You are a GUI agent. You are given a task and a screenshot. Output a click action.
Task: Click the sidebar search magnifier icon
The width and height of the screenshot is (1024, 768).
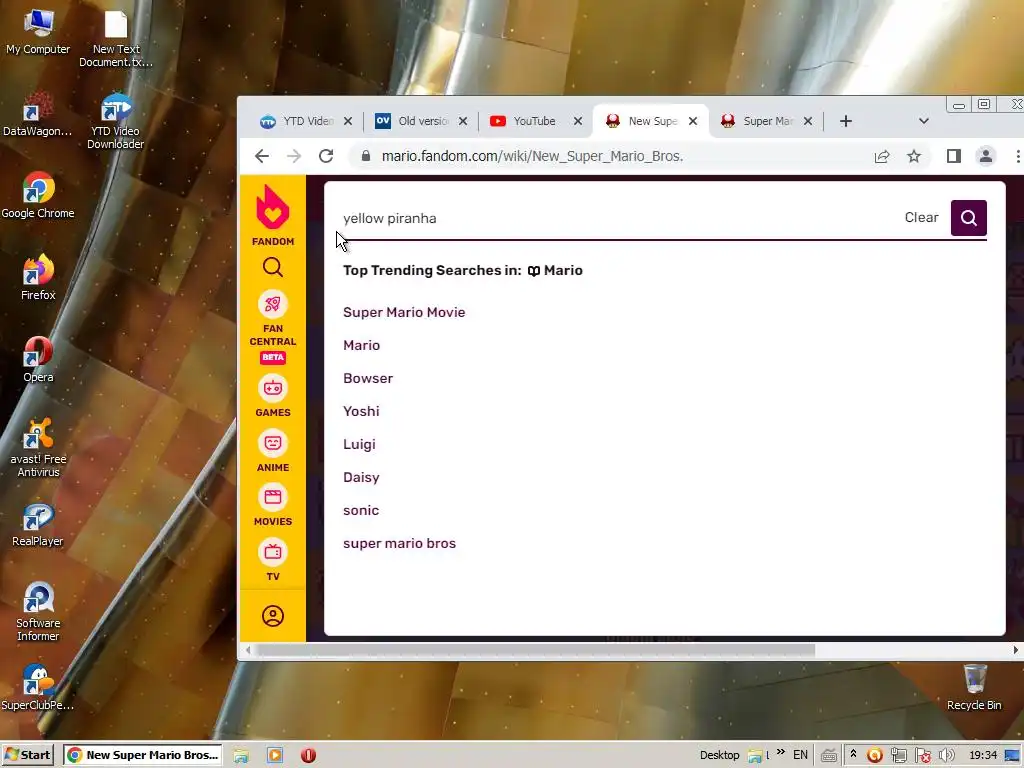[272, 267]
